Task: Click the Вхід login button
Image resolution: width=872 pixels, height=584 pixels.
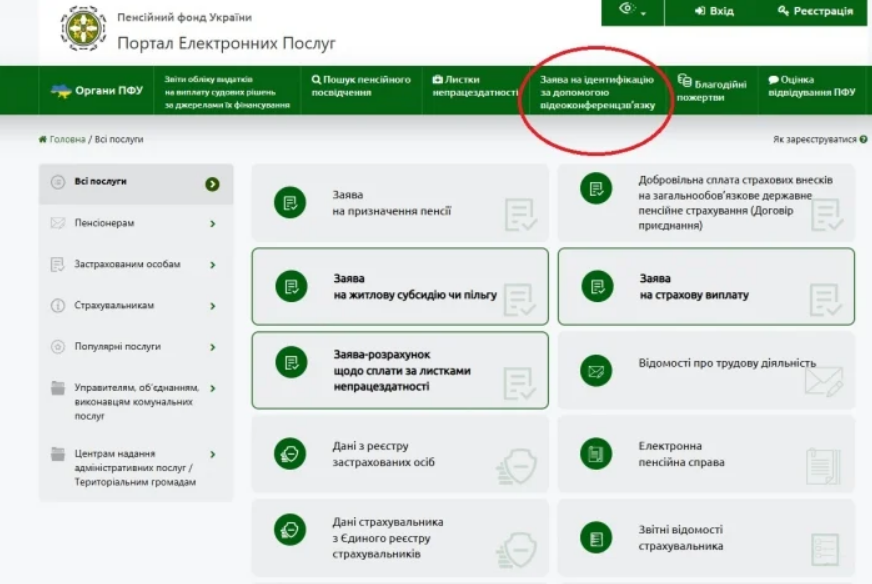Action: click(714, 11)
